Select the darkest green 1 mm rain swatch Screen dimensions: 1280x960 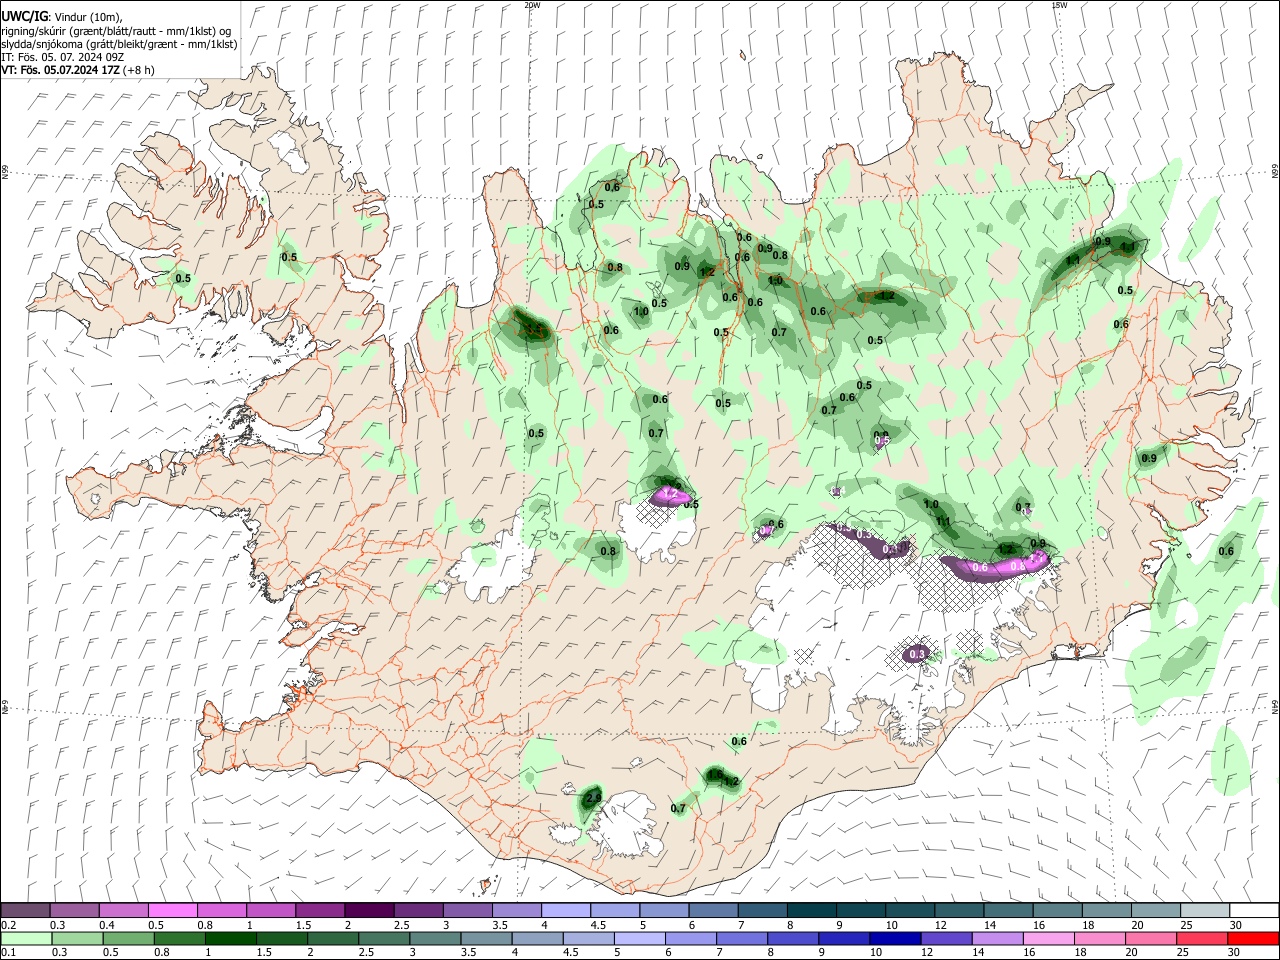pyautogui.click(x=230, y=938)
